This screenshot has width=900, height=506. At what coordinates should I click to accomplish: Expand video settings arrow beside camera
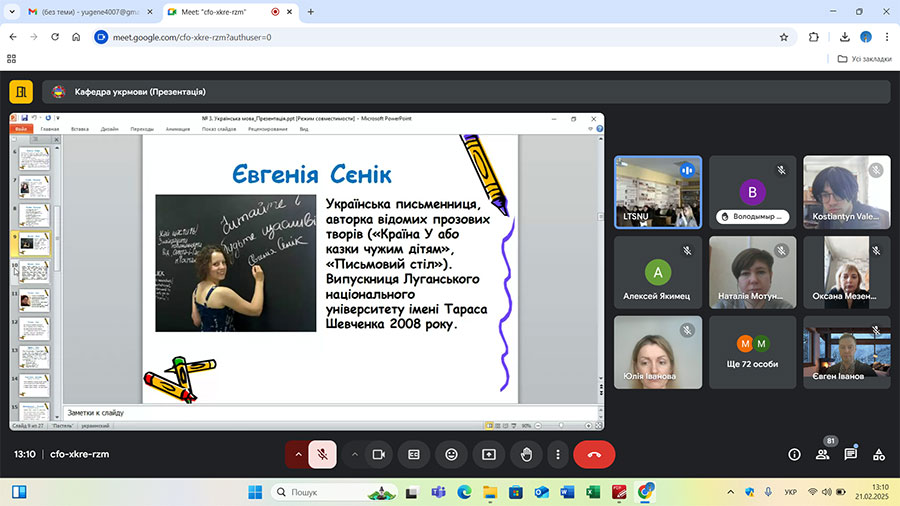pos(354,454)
